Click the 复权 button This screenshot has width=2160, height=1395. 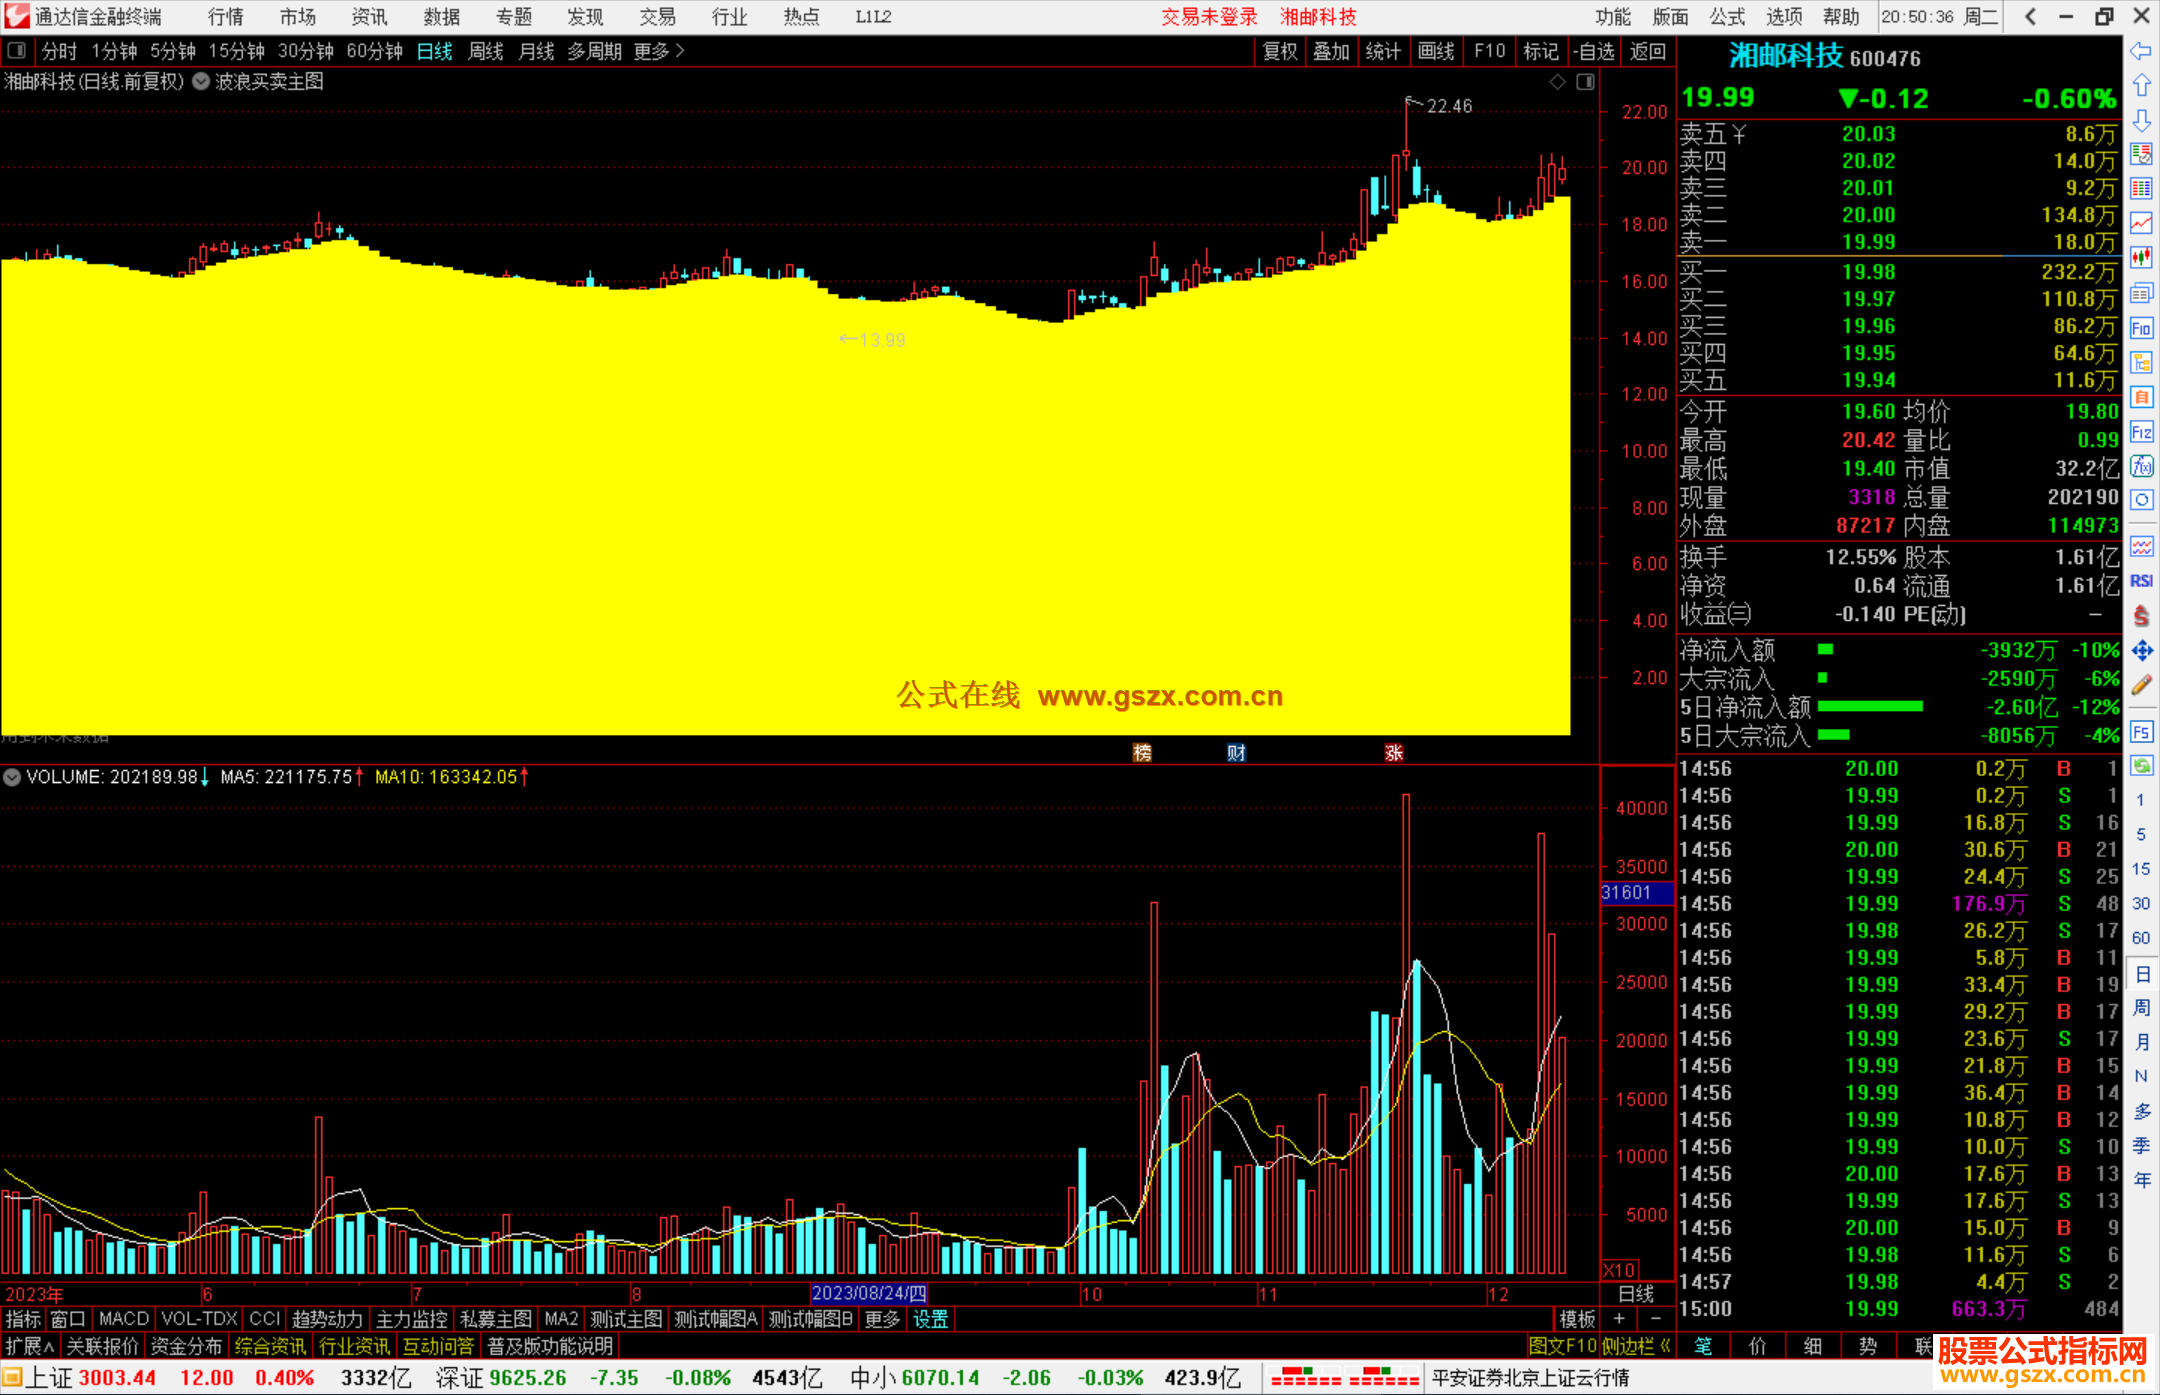(x=1280, y=51)
